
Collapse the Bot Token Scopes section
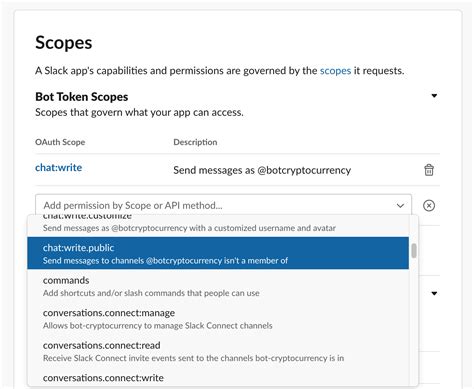pos(434,96)
